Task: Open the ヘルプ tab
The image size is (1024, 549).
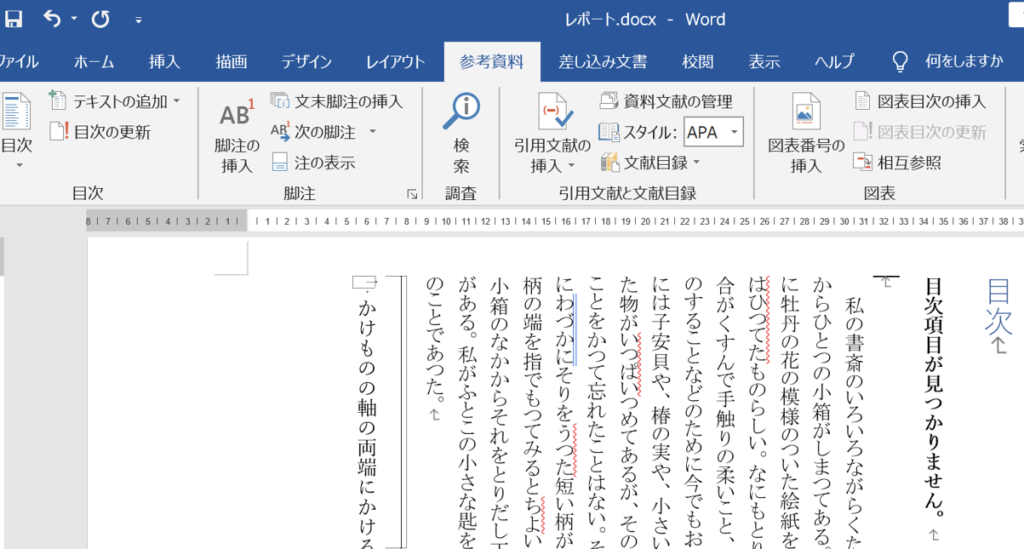Action: [835, 62]
